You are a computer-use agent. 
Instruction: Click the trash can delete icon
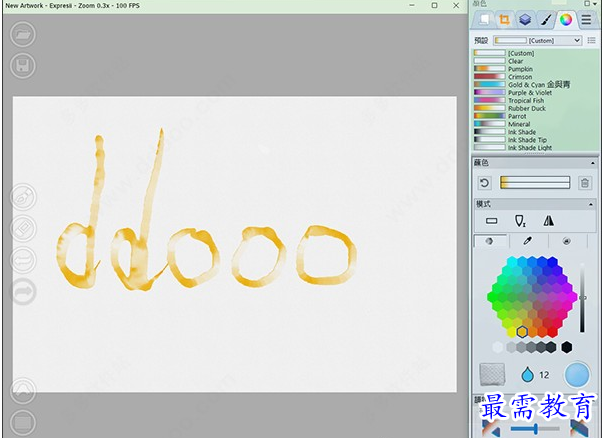tap(585, 183)
